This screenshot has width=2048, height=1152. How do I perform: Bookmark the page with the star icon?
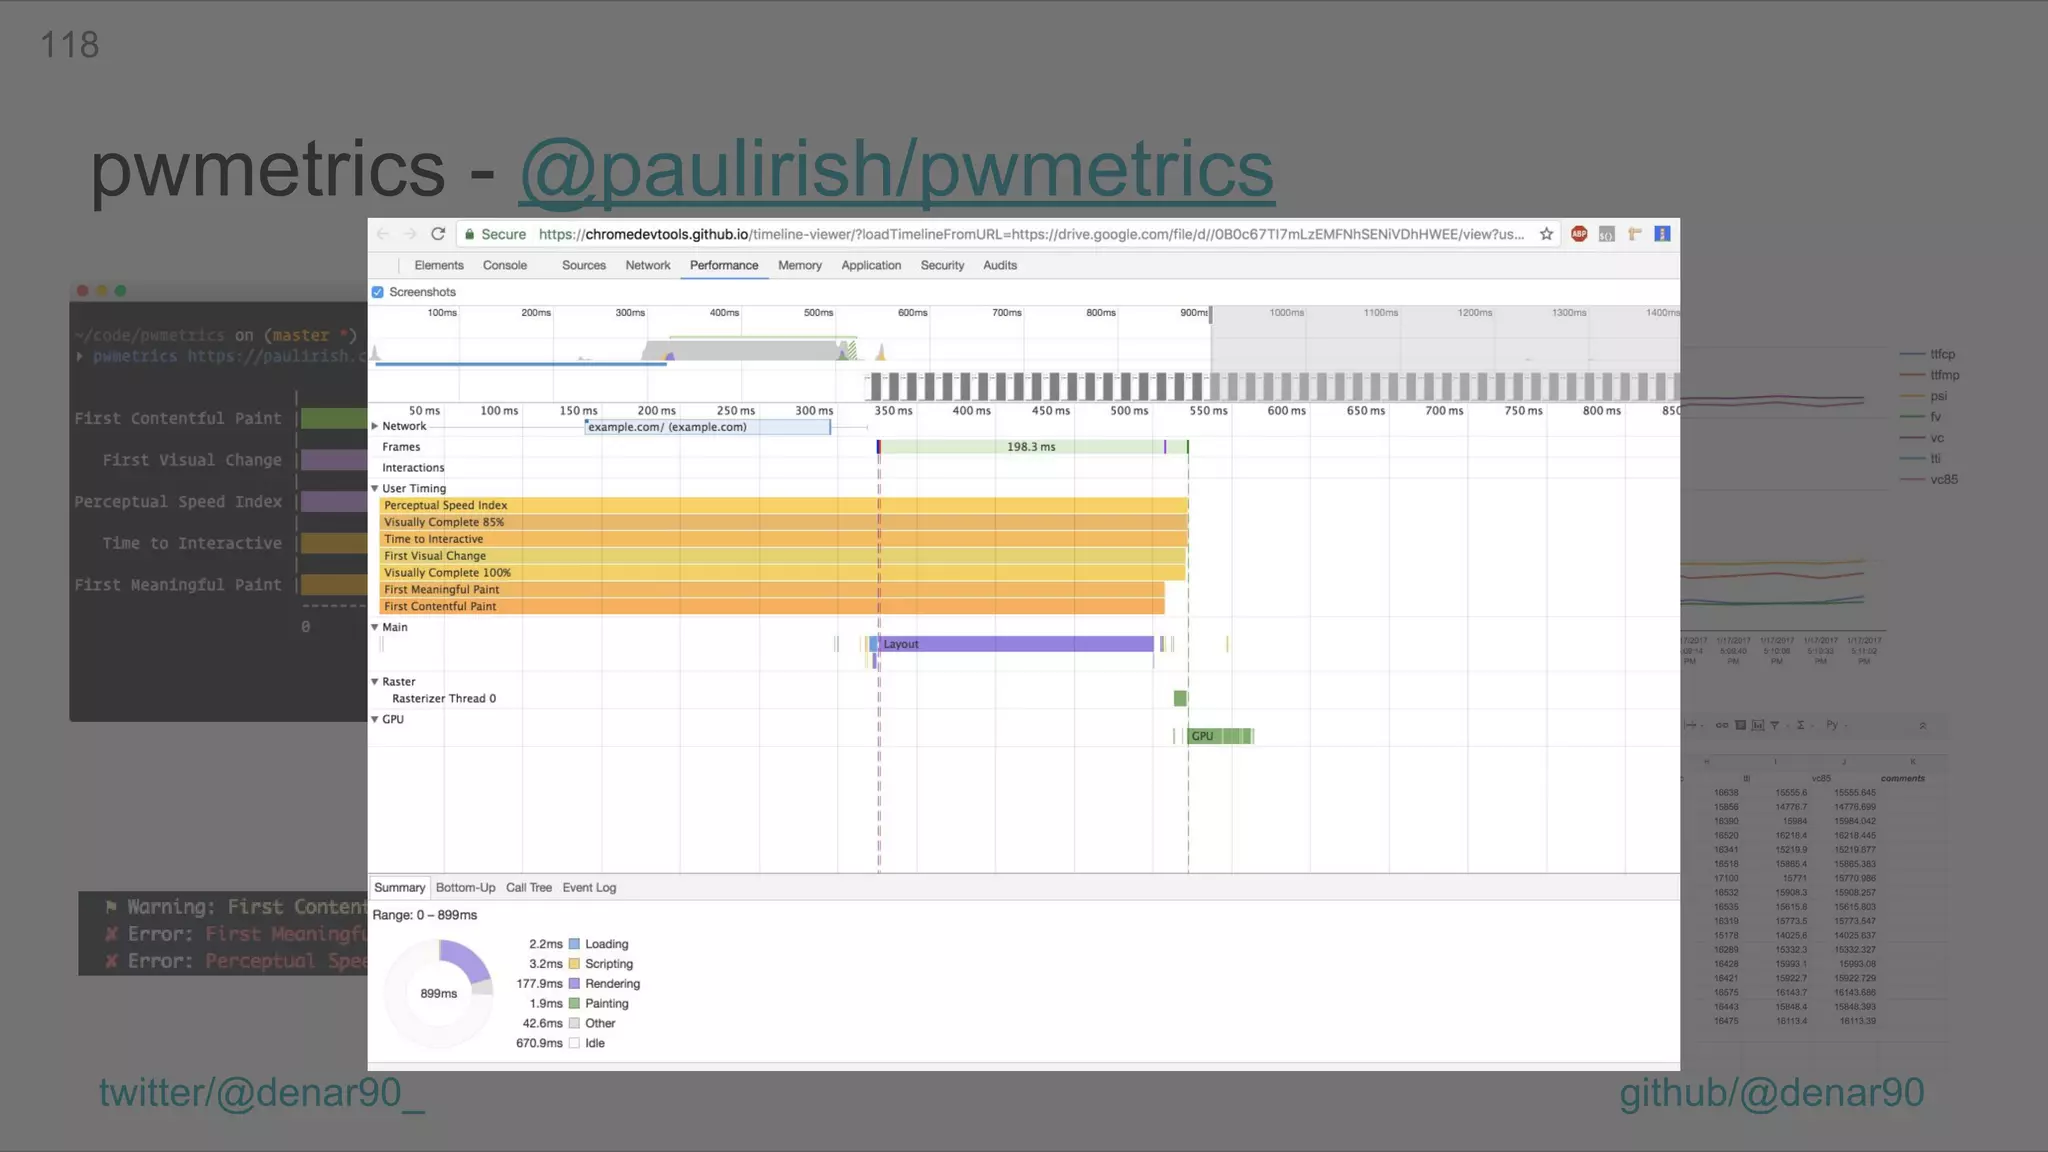[x=1546, y=234]
